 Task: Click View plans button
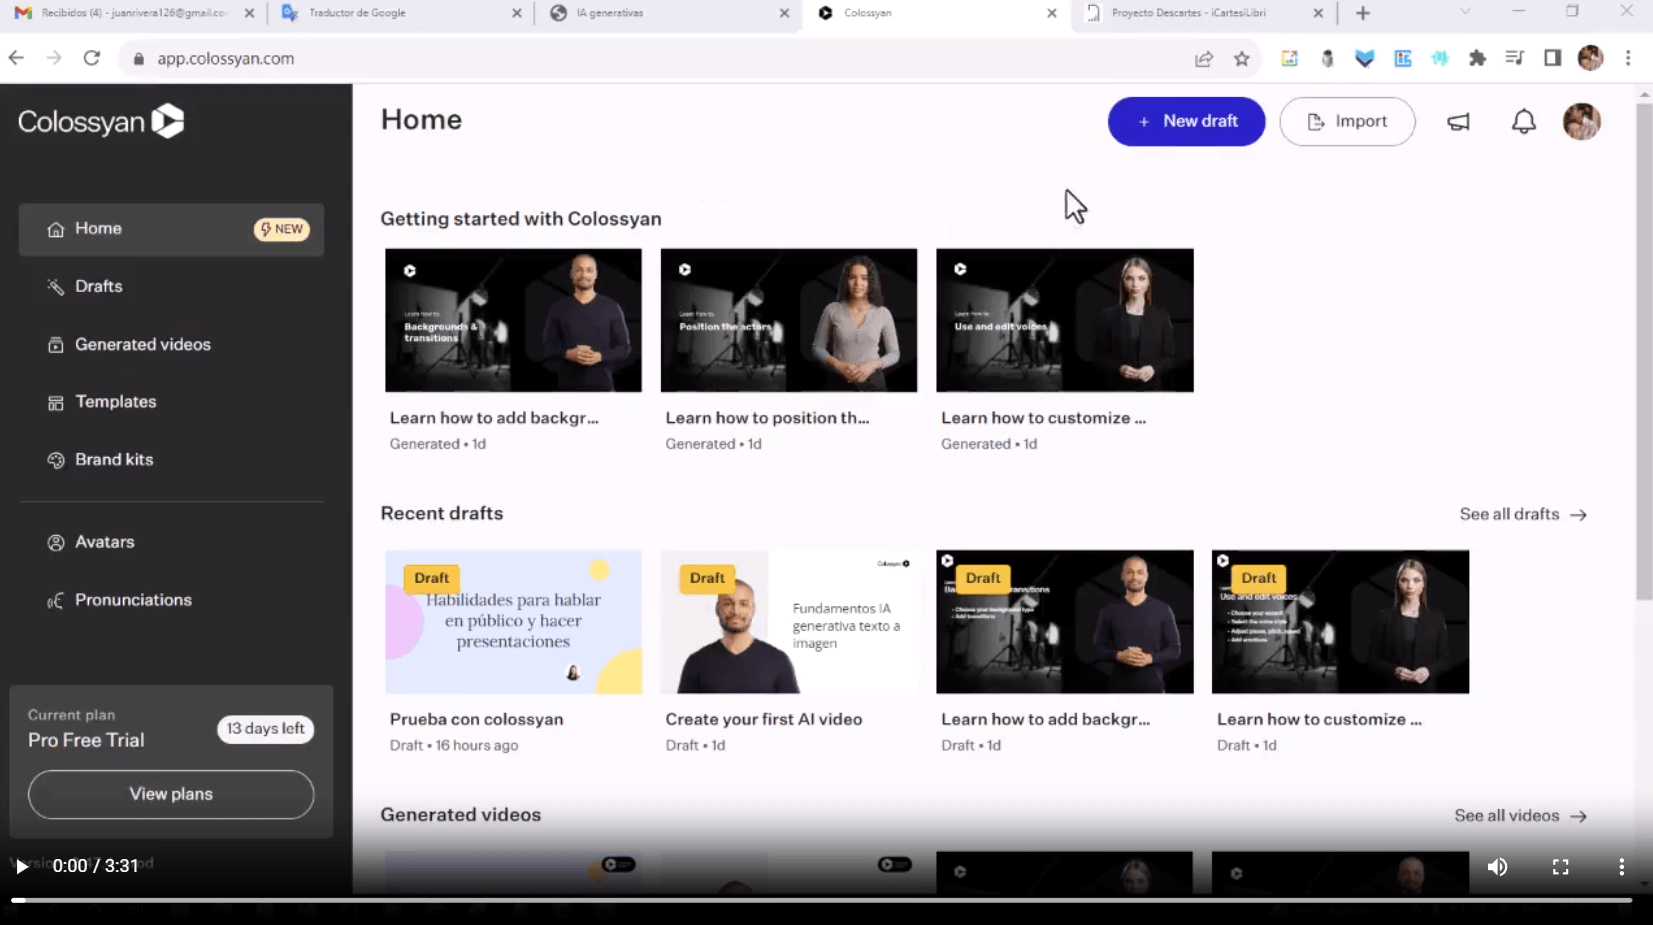(x=171, y=794)
